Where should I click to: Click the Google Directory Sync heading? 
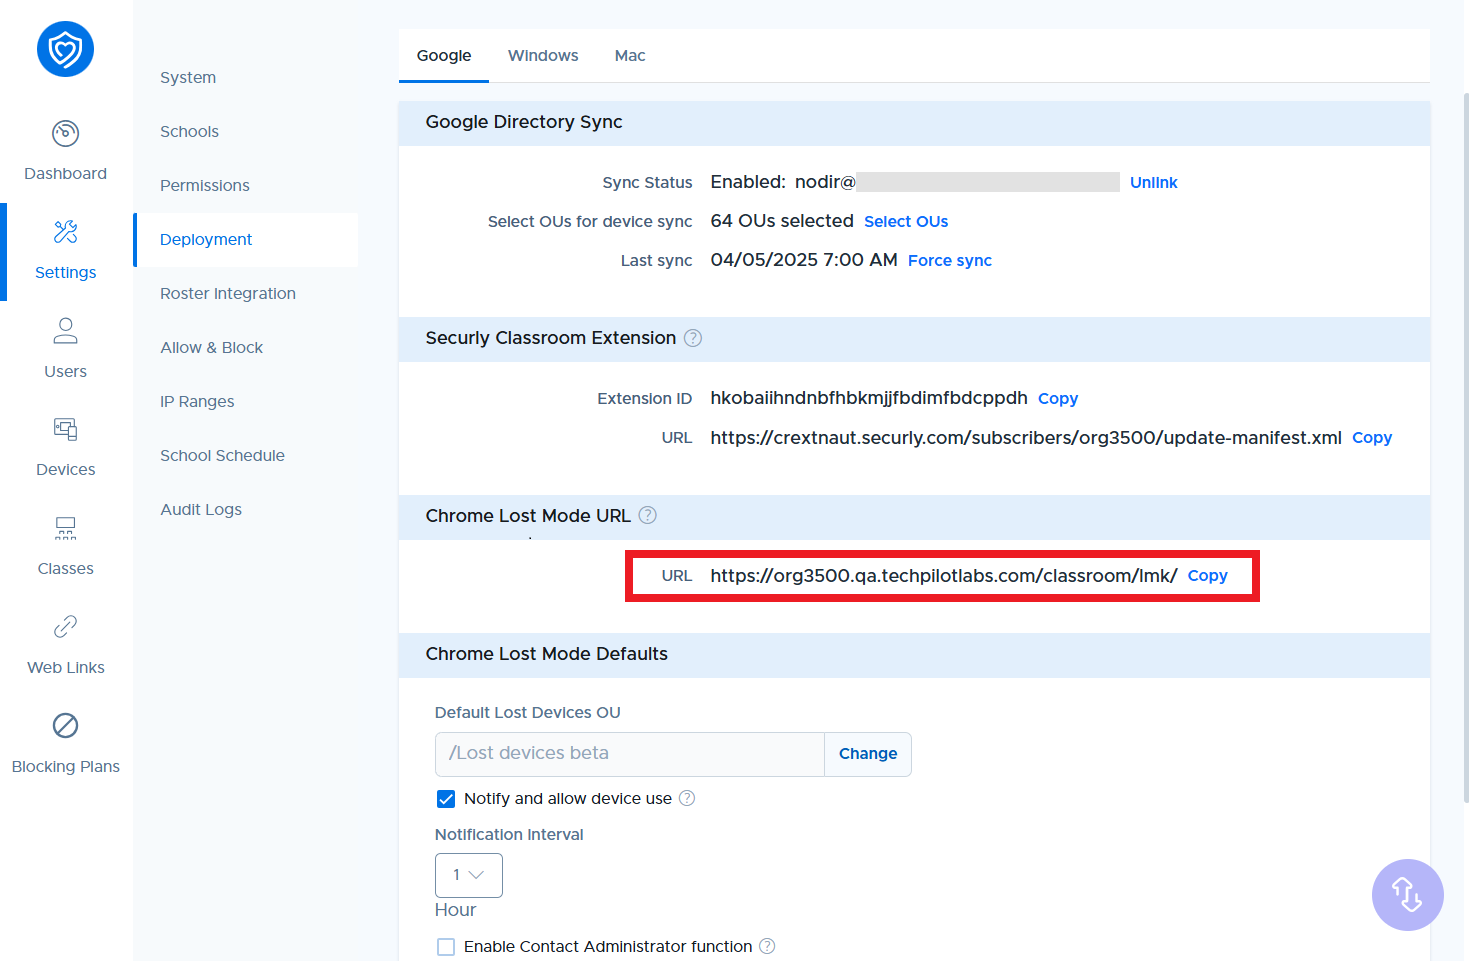click(524, 122)
